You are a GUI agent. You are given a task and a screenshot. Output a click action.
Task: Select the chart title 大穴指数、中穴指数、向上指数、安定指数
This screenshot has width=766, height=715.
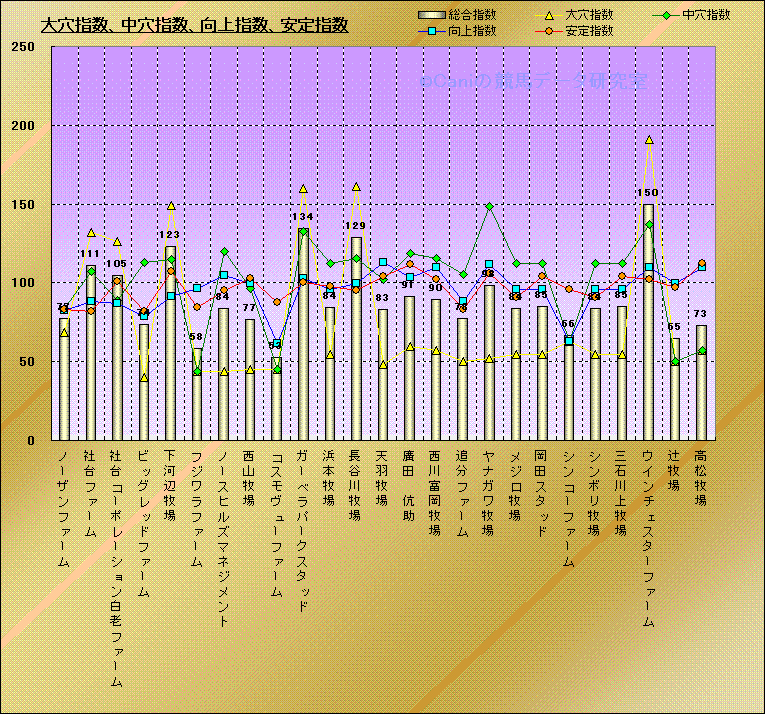click(x=194, y=25)
